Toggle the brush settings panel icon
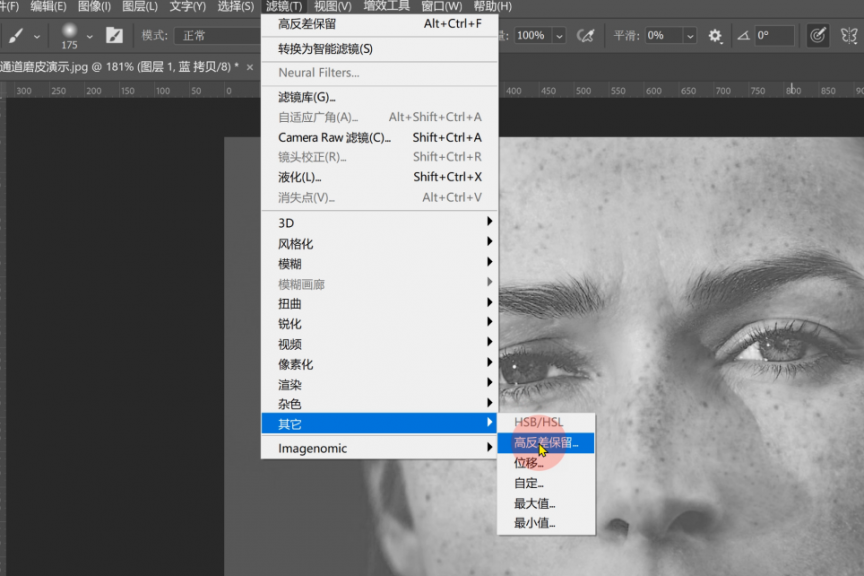Screen dimensions: 864x576 (x=115, y=35)
